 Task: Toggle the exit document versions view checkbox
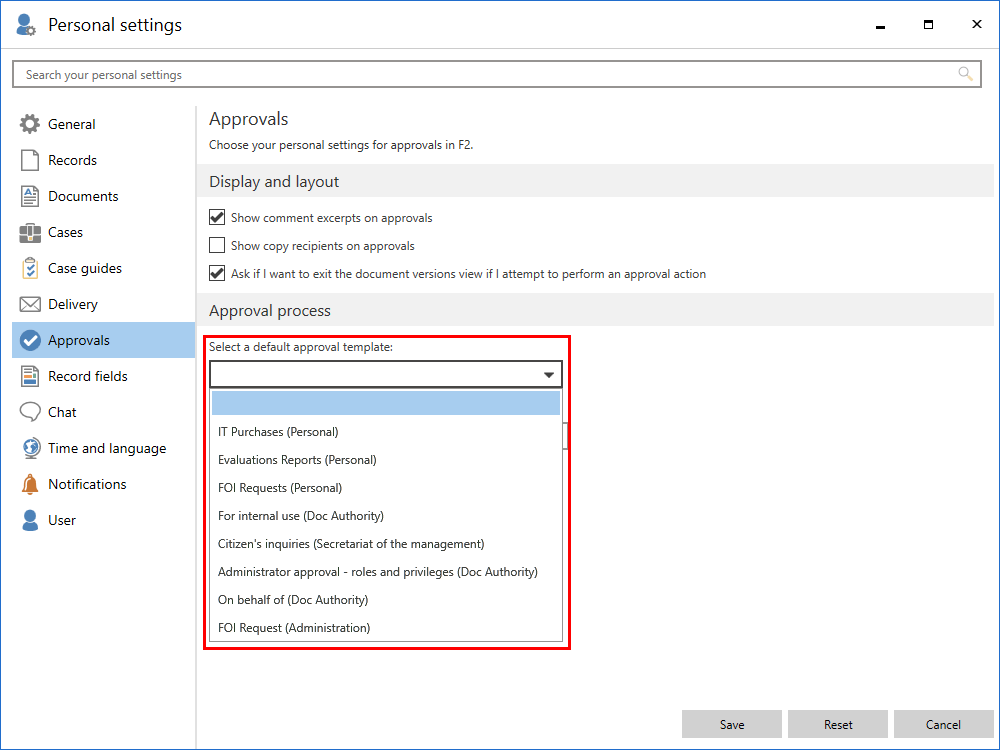click(x=217, y=274)
